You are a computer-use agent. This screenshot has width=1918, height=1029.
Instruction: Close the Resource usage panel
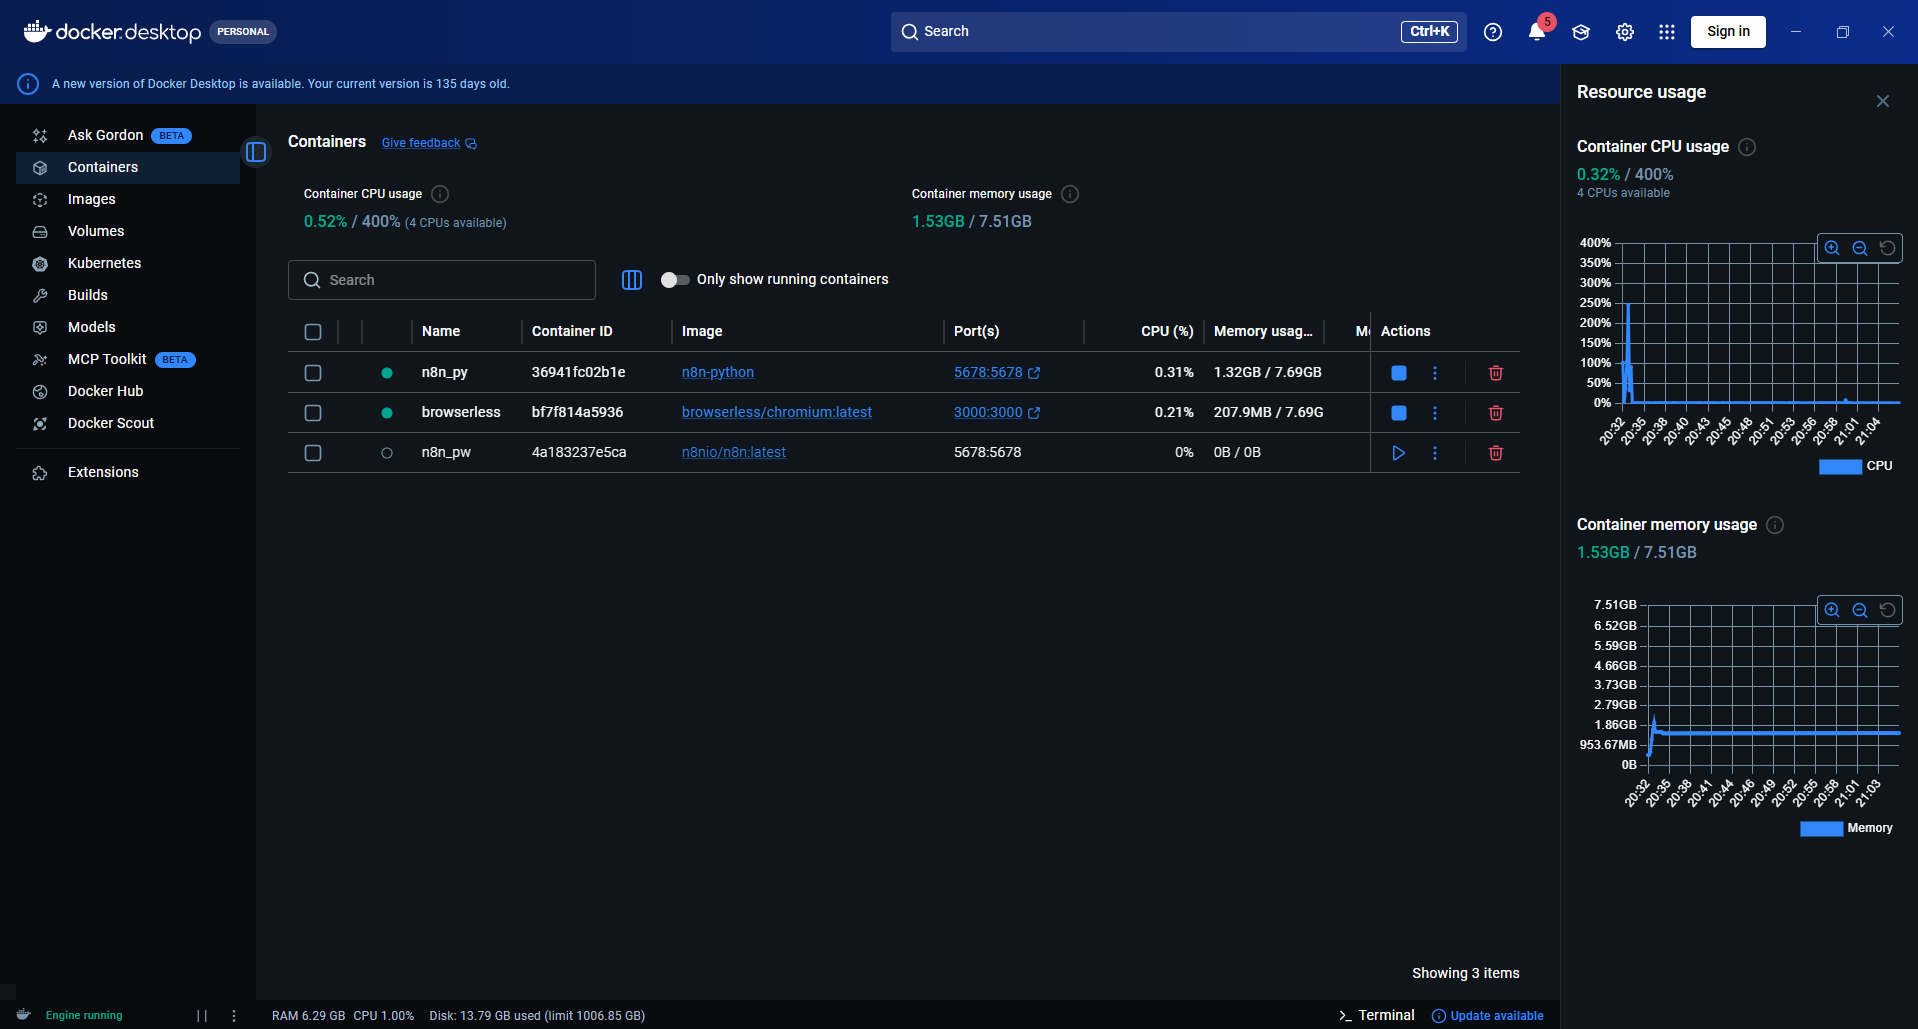1883,101
